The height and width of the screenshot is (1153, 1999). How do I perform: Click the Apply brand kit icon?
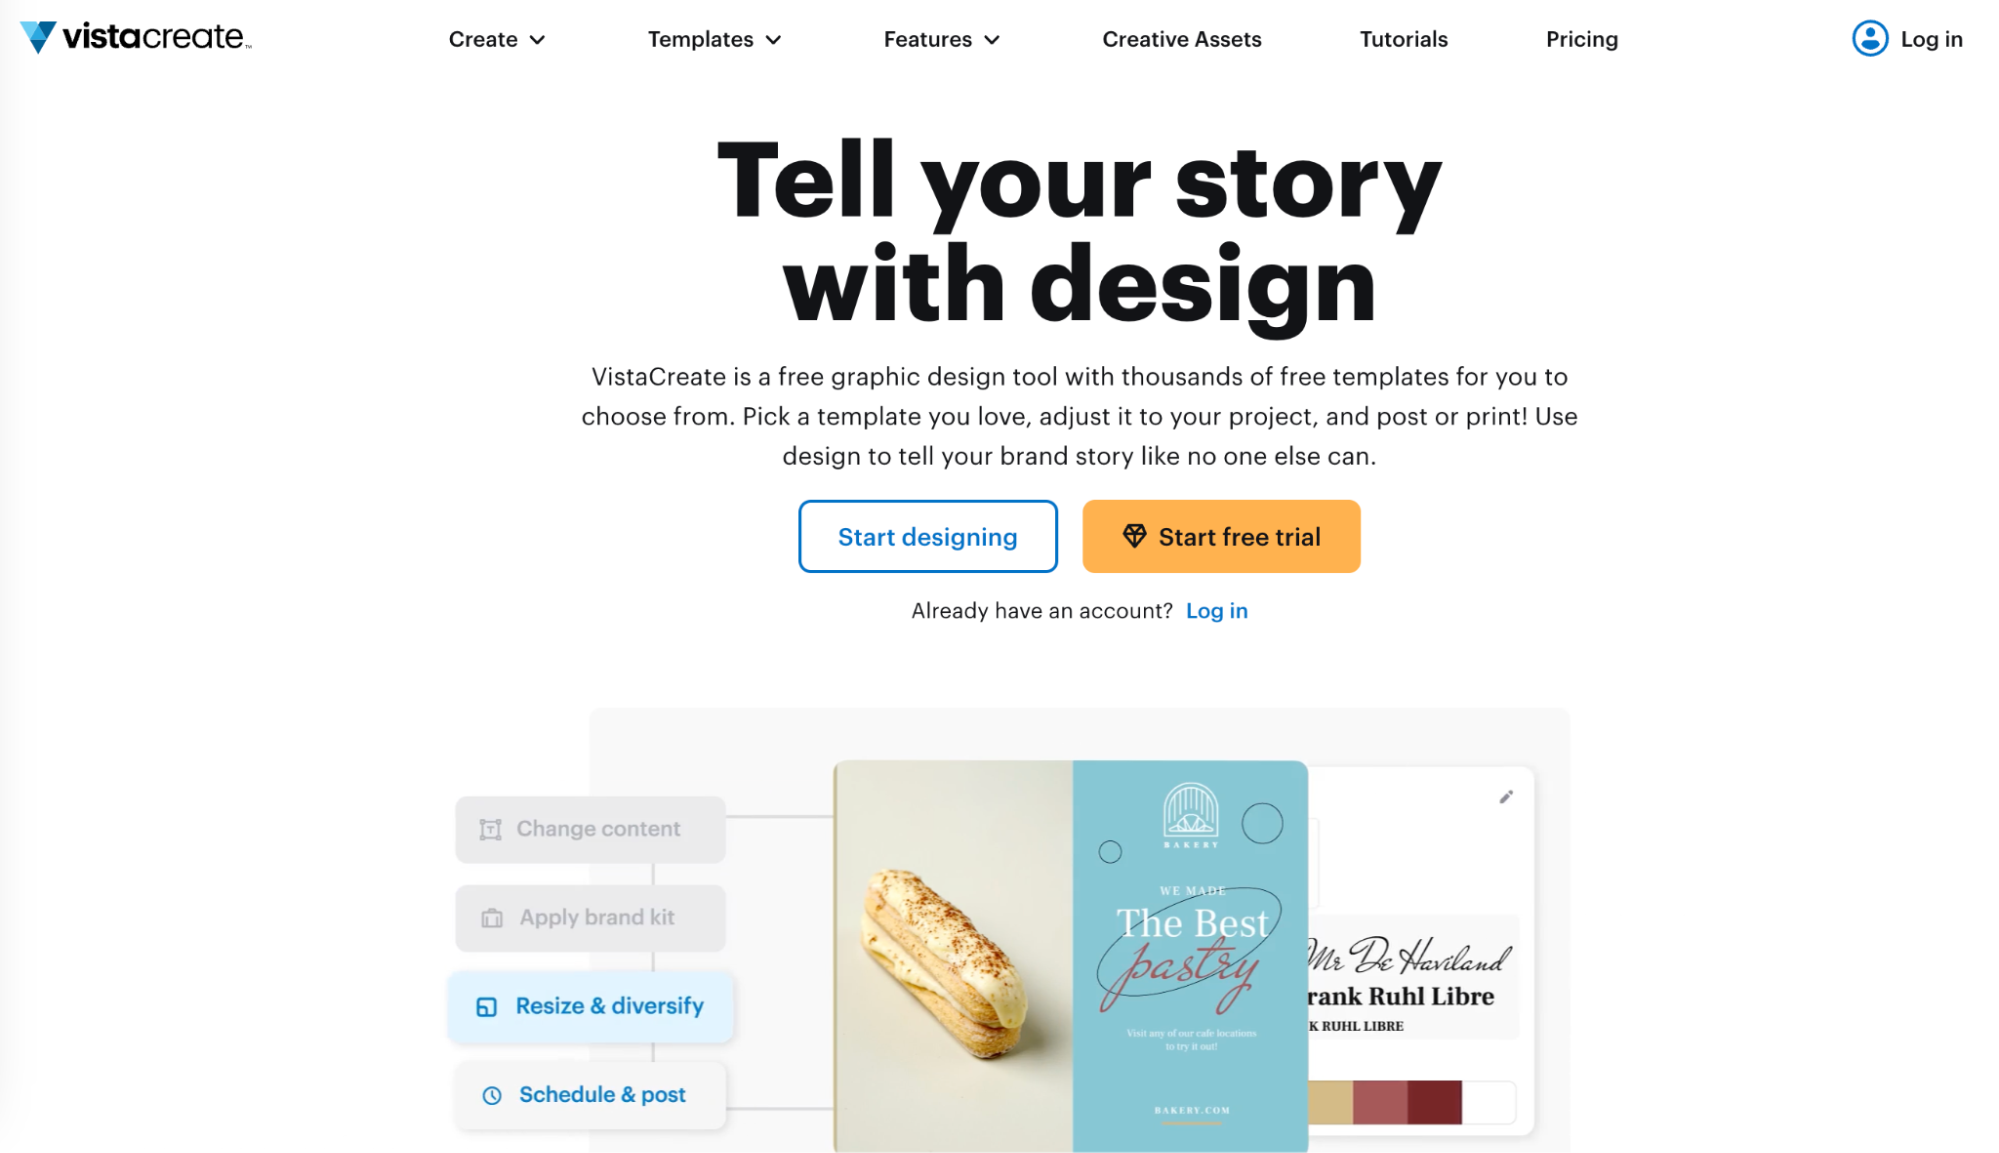[490, 917]
